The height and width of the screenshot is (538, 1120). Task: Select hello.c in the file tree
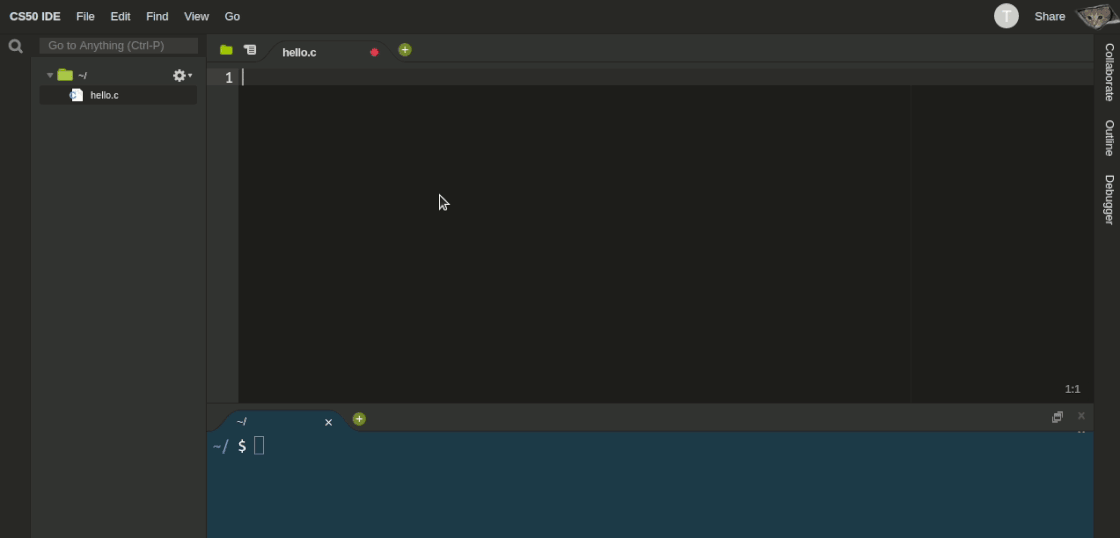tap(118, 95)
